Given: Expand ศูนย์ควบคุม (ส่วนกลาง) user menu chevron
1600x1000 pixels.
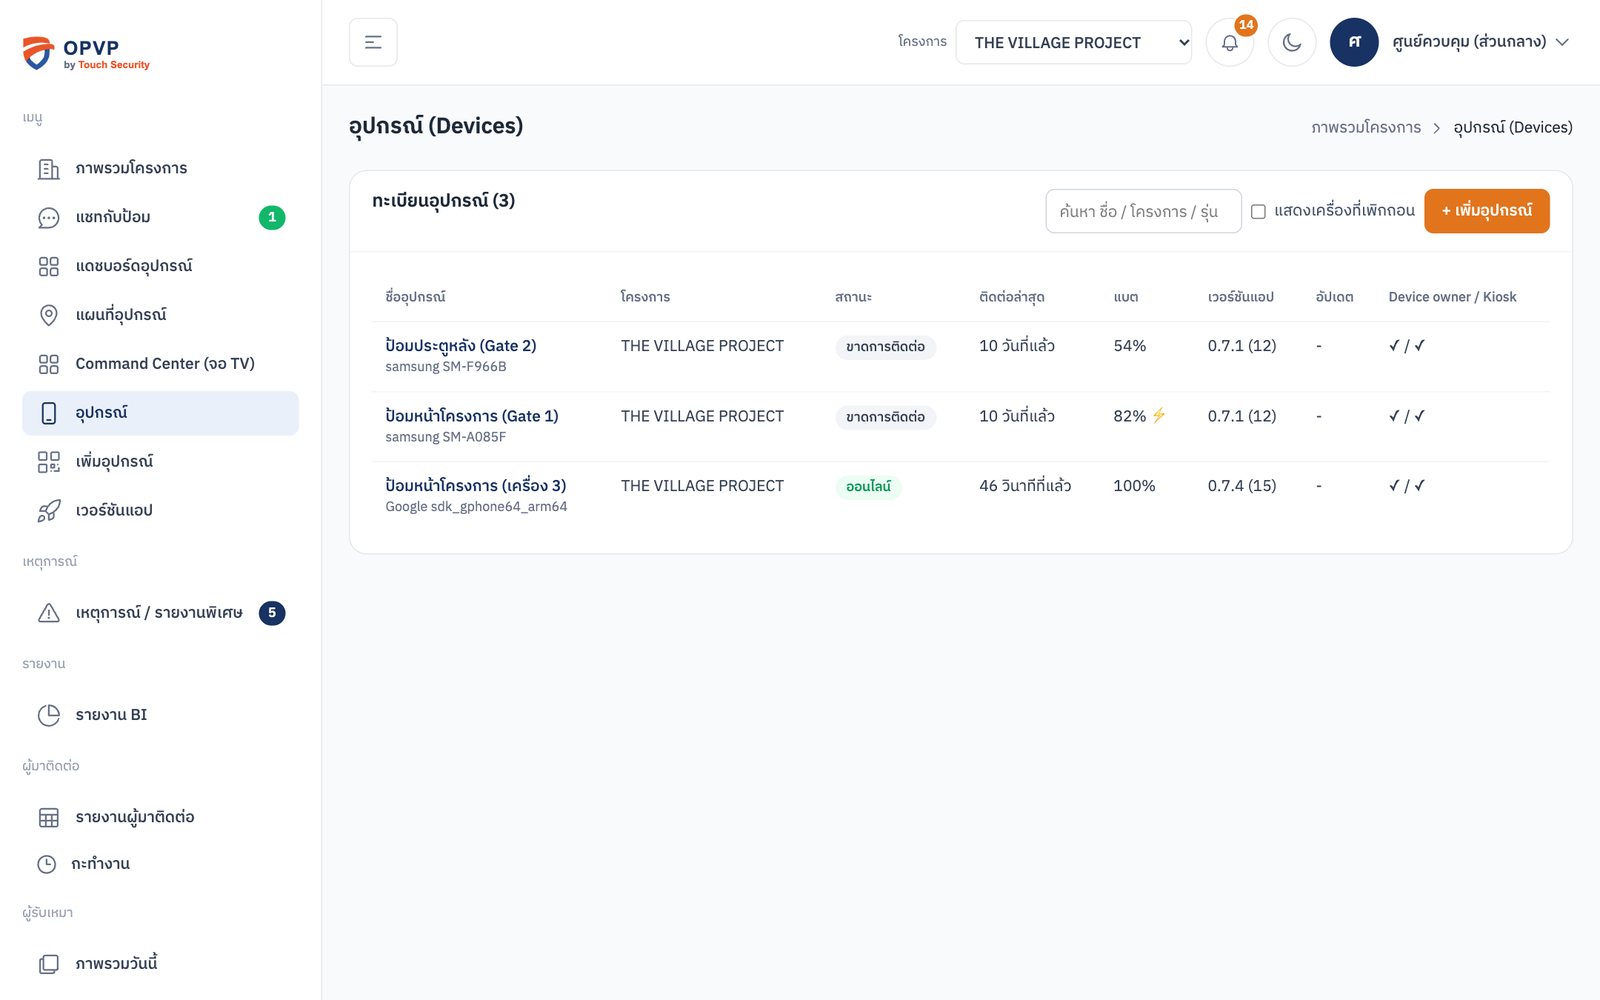Looking at the screenshot, I should (1562, 42).
